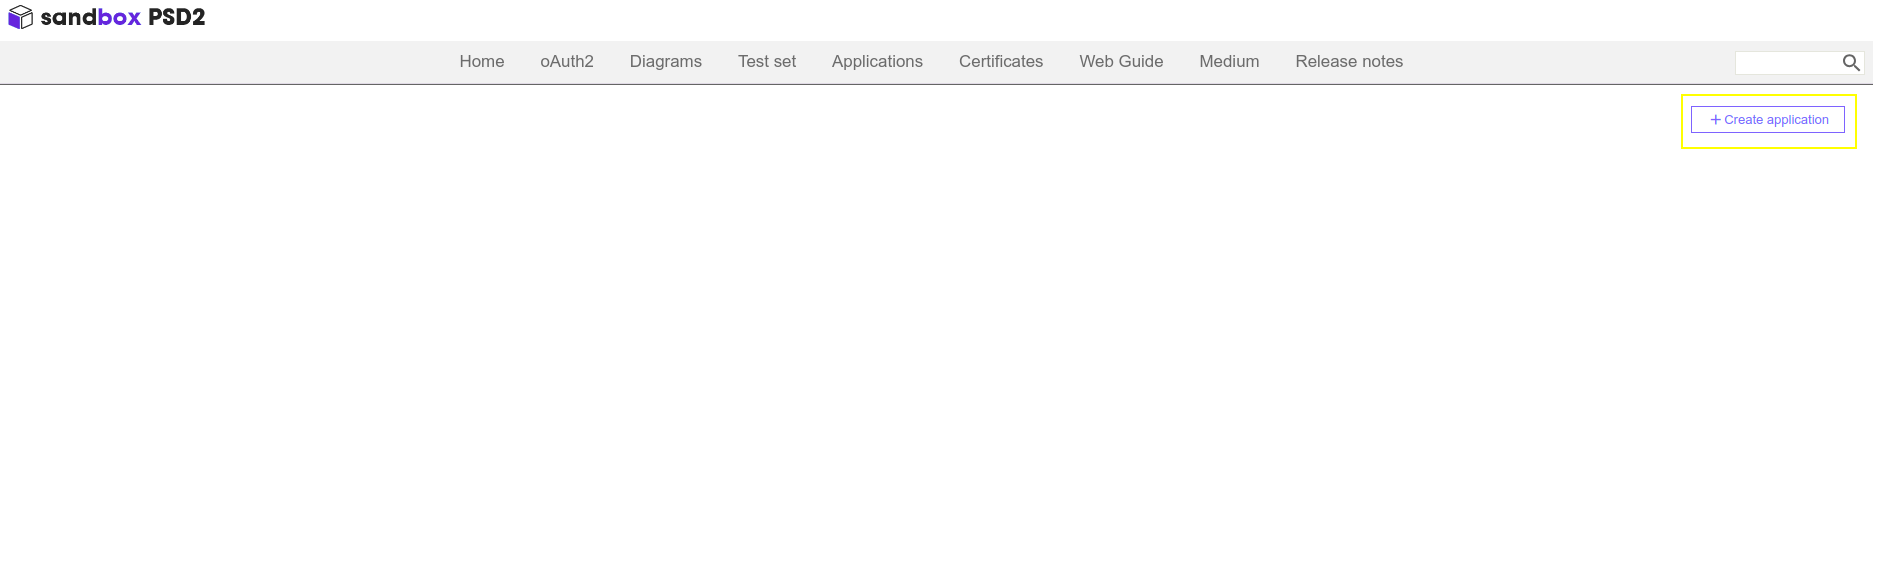This screenshot has width=1901, height=576.
Task: Click the magnifying glass search icon
Action: pyautogui.click(x=1851, y=63)
